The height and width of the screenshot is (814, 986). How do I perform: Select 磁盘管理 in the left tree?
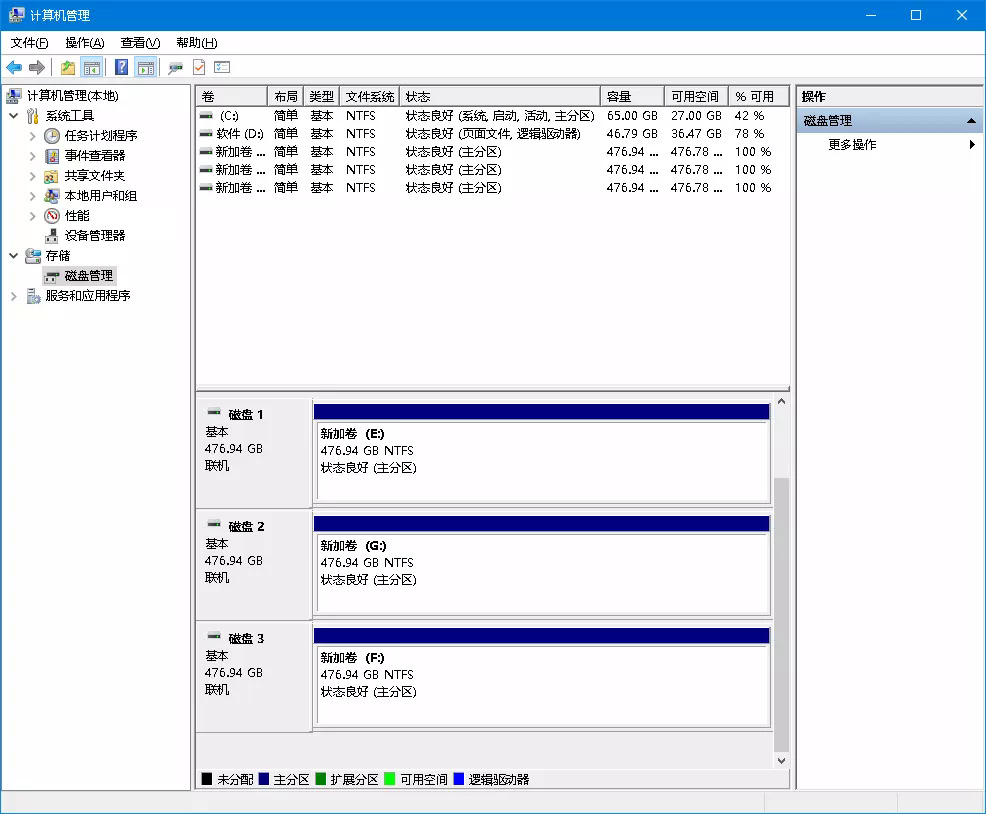pyautogui.click(x=89, y=275)
